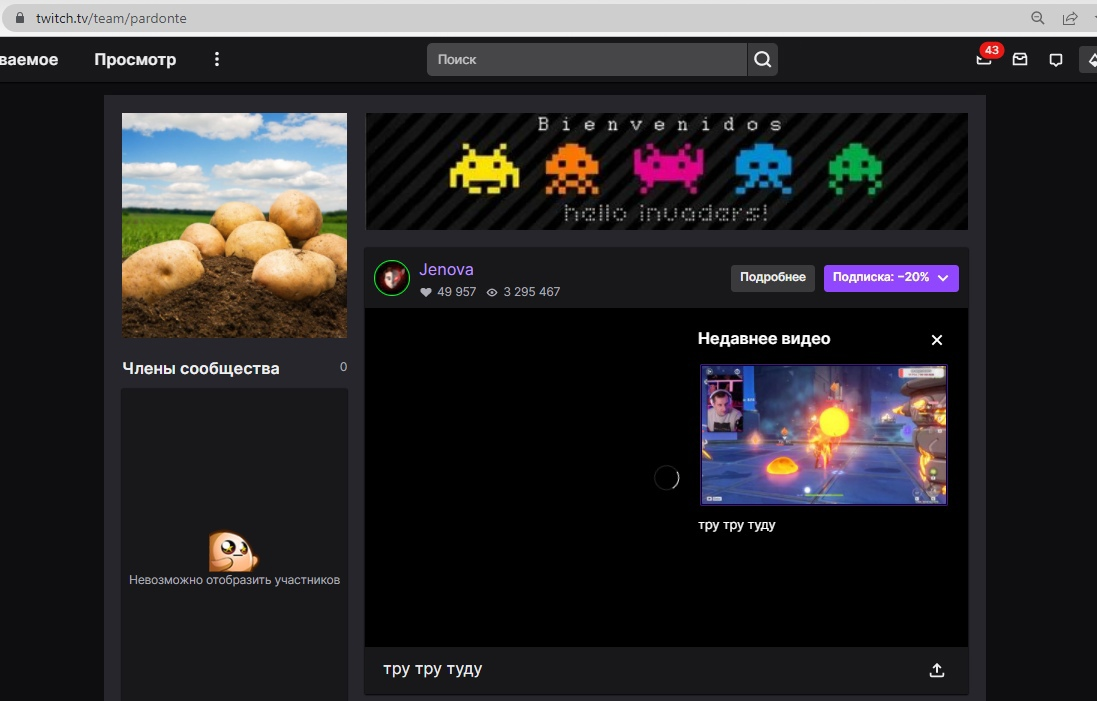The image size is (1097, 701).
Task: Open the Jenova channel link
Action: (x=446, y=269)
